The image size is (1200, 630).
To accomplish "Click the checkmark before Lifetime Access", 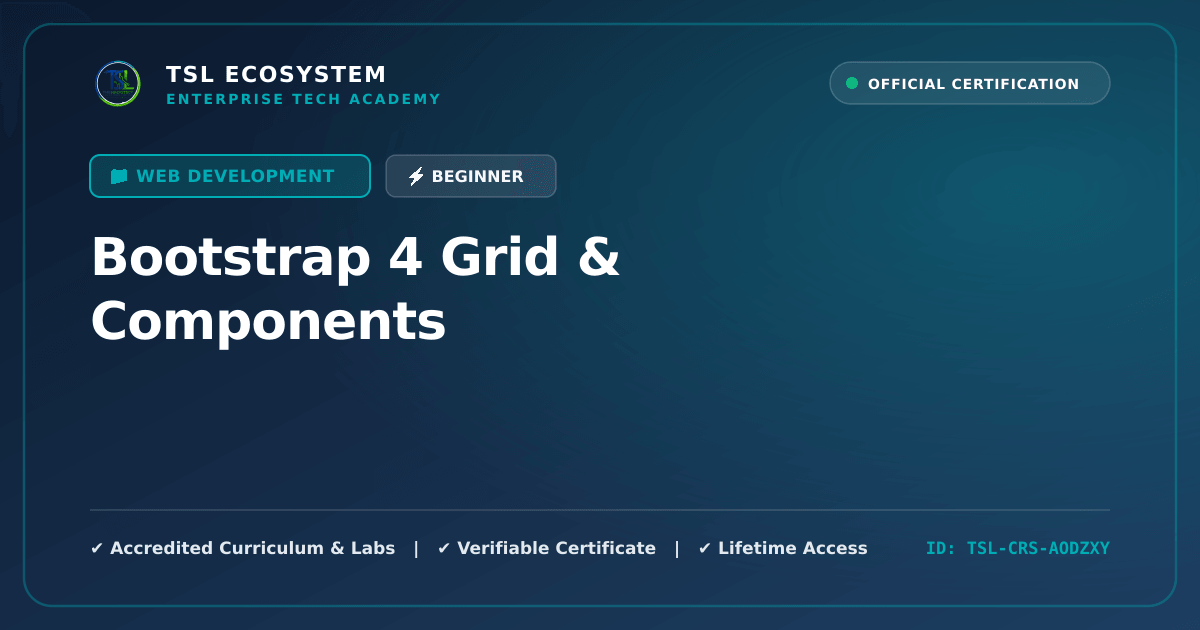I will [x=705, y=548].
